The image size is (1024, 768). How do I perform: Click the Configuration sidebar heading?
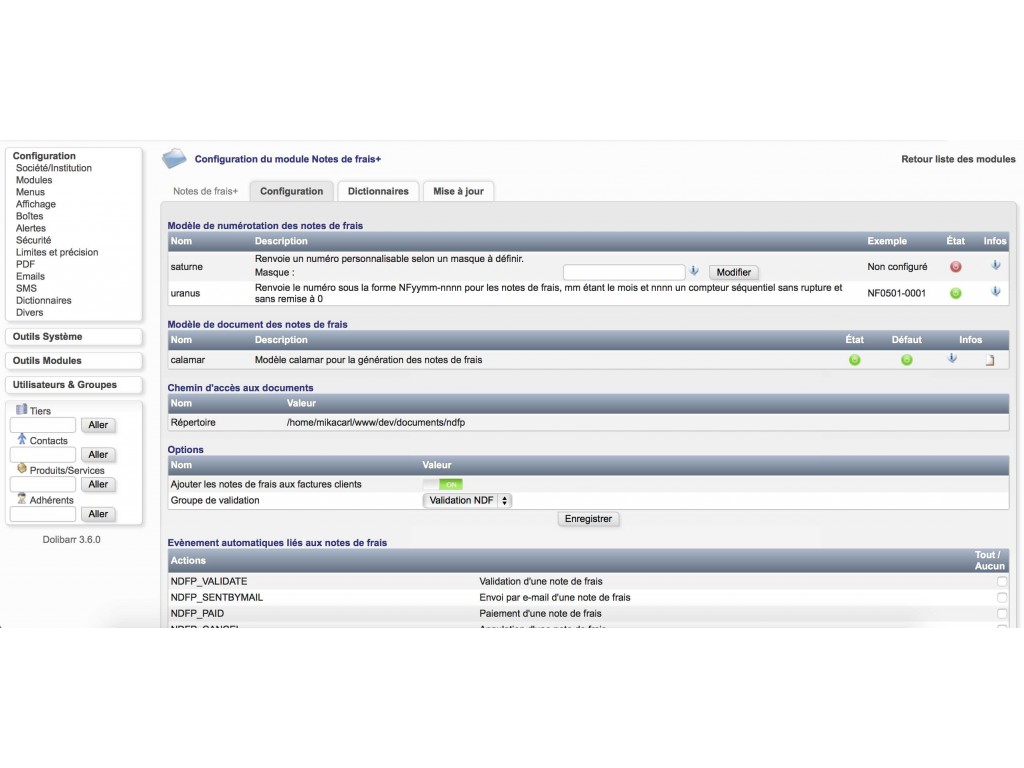tap(44, 156)
